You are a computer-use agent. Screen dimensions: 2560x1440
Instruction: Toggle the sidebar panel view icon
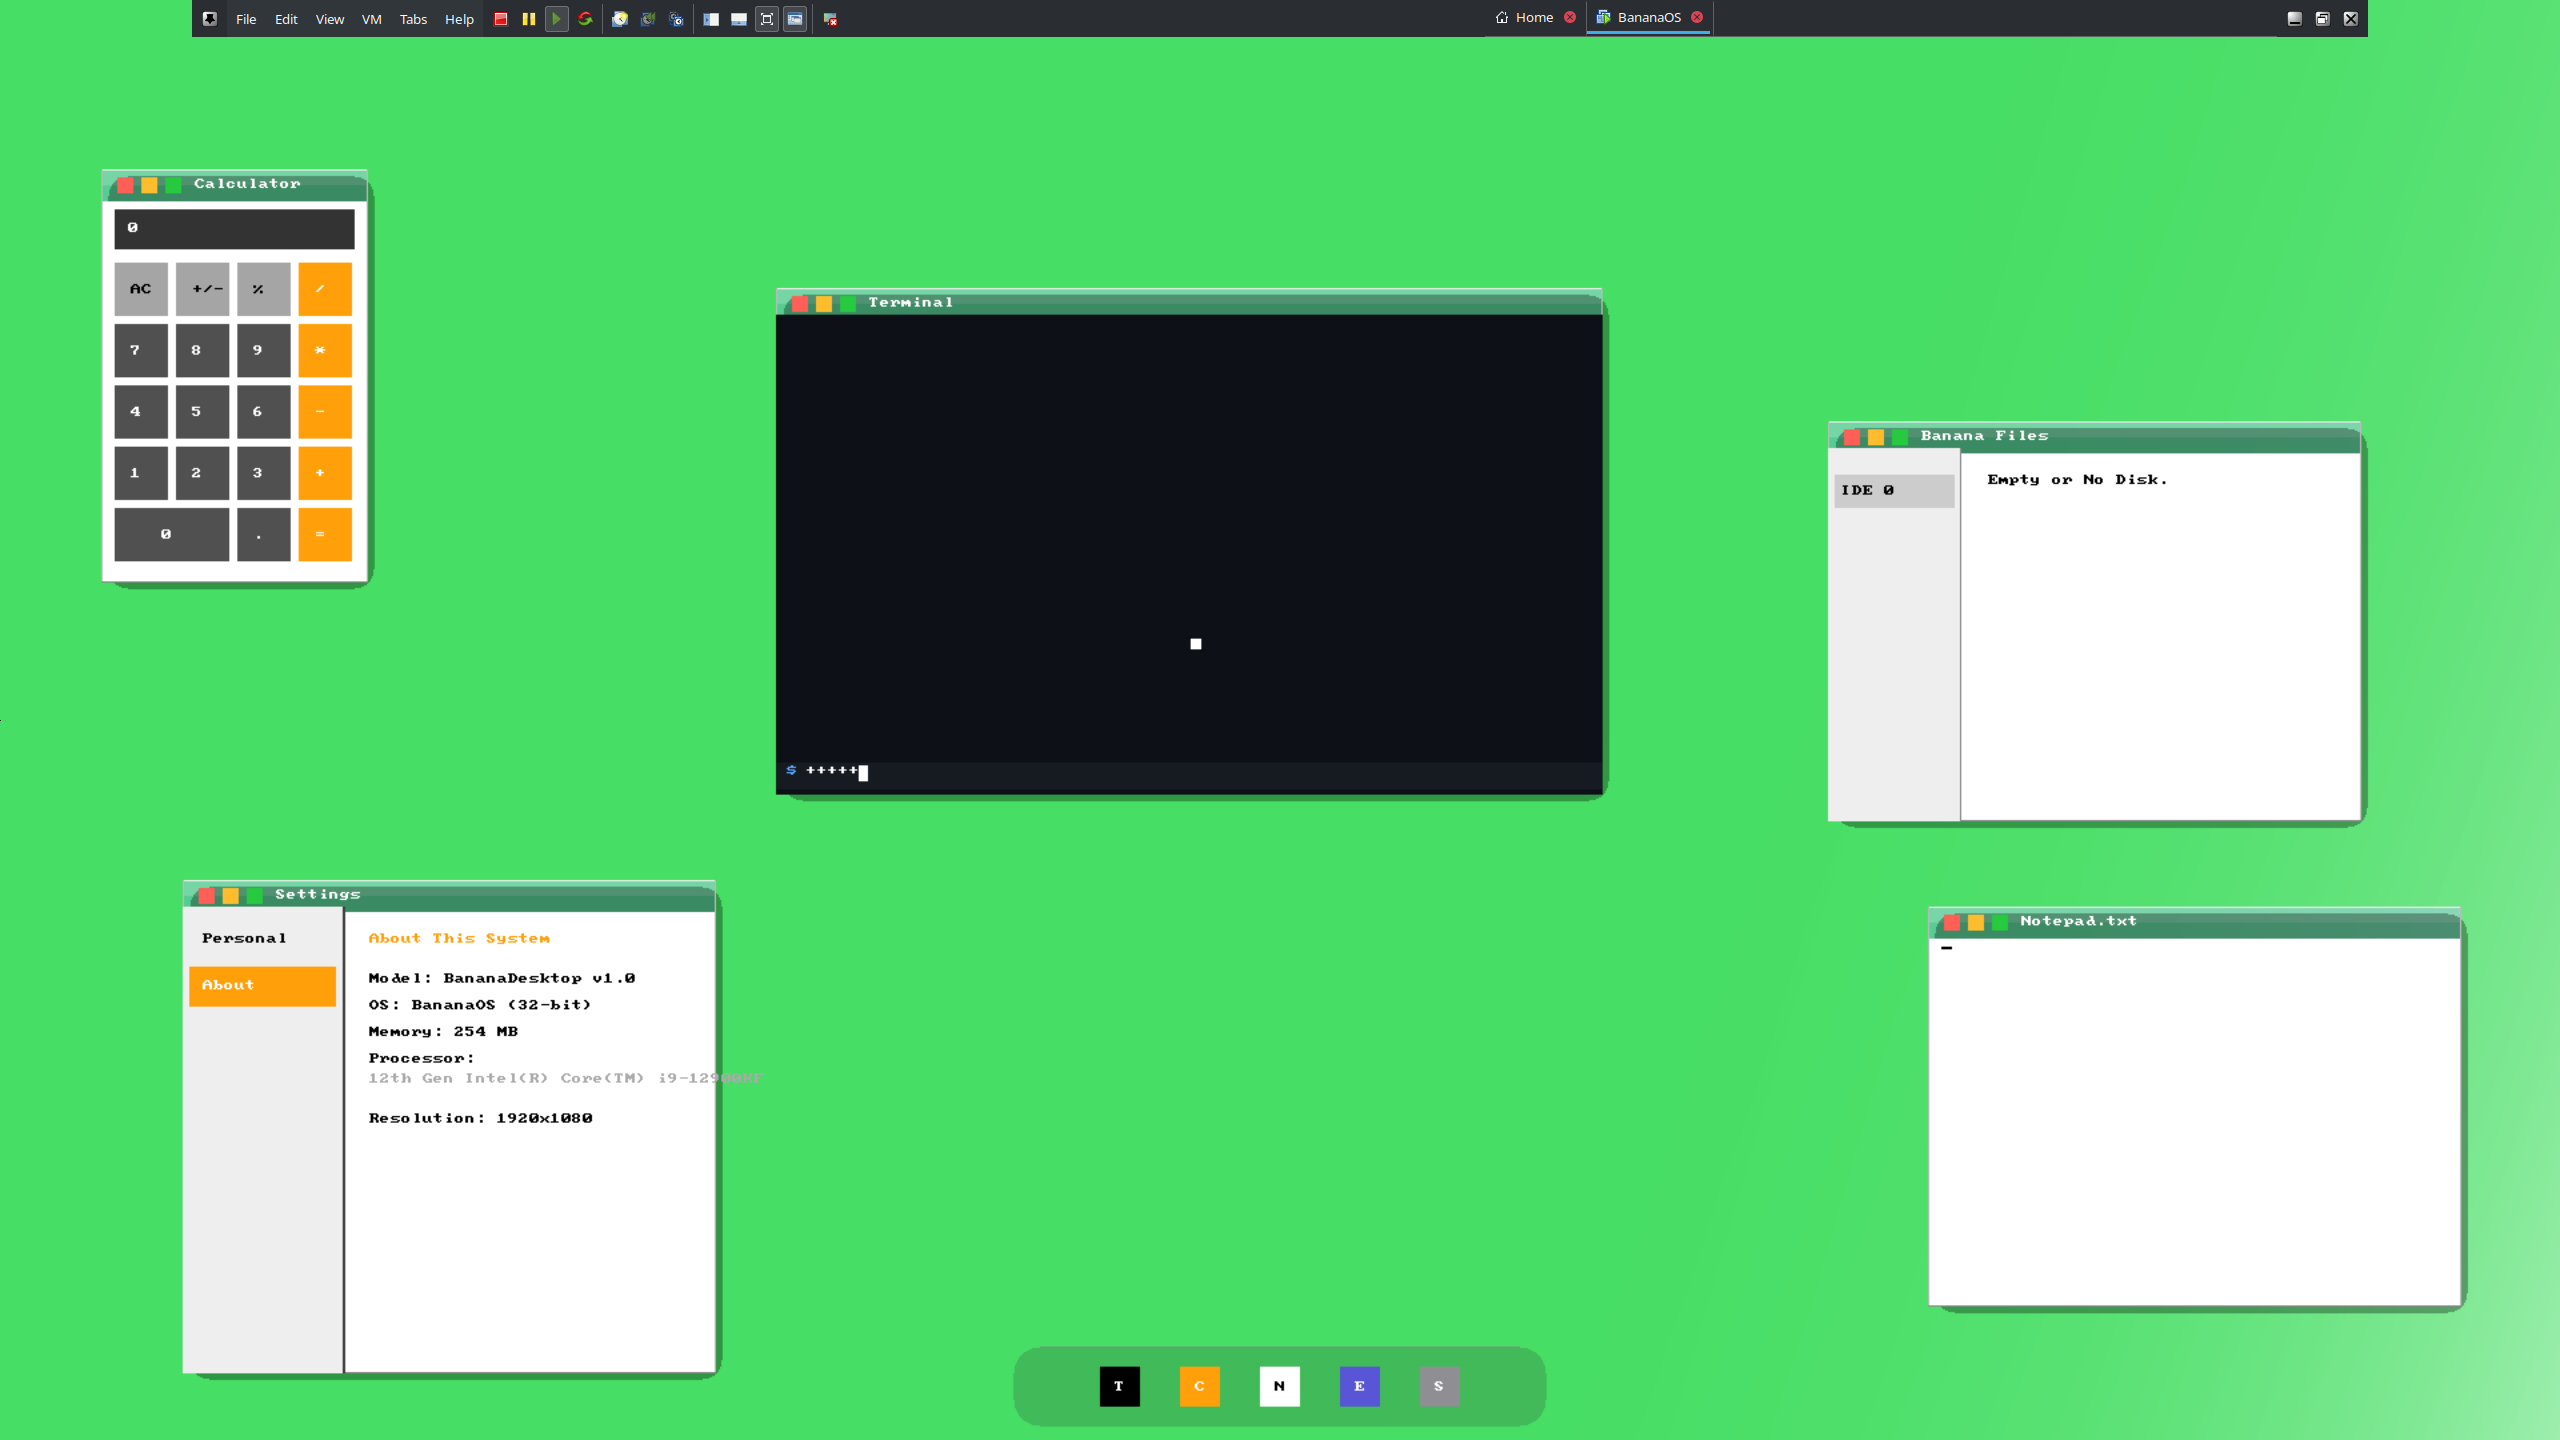tap(711, 19)
